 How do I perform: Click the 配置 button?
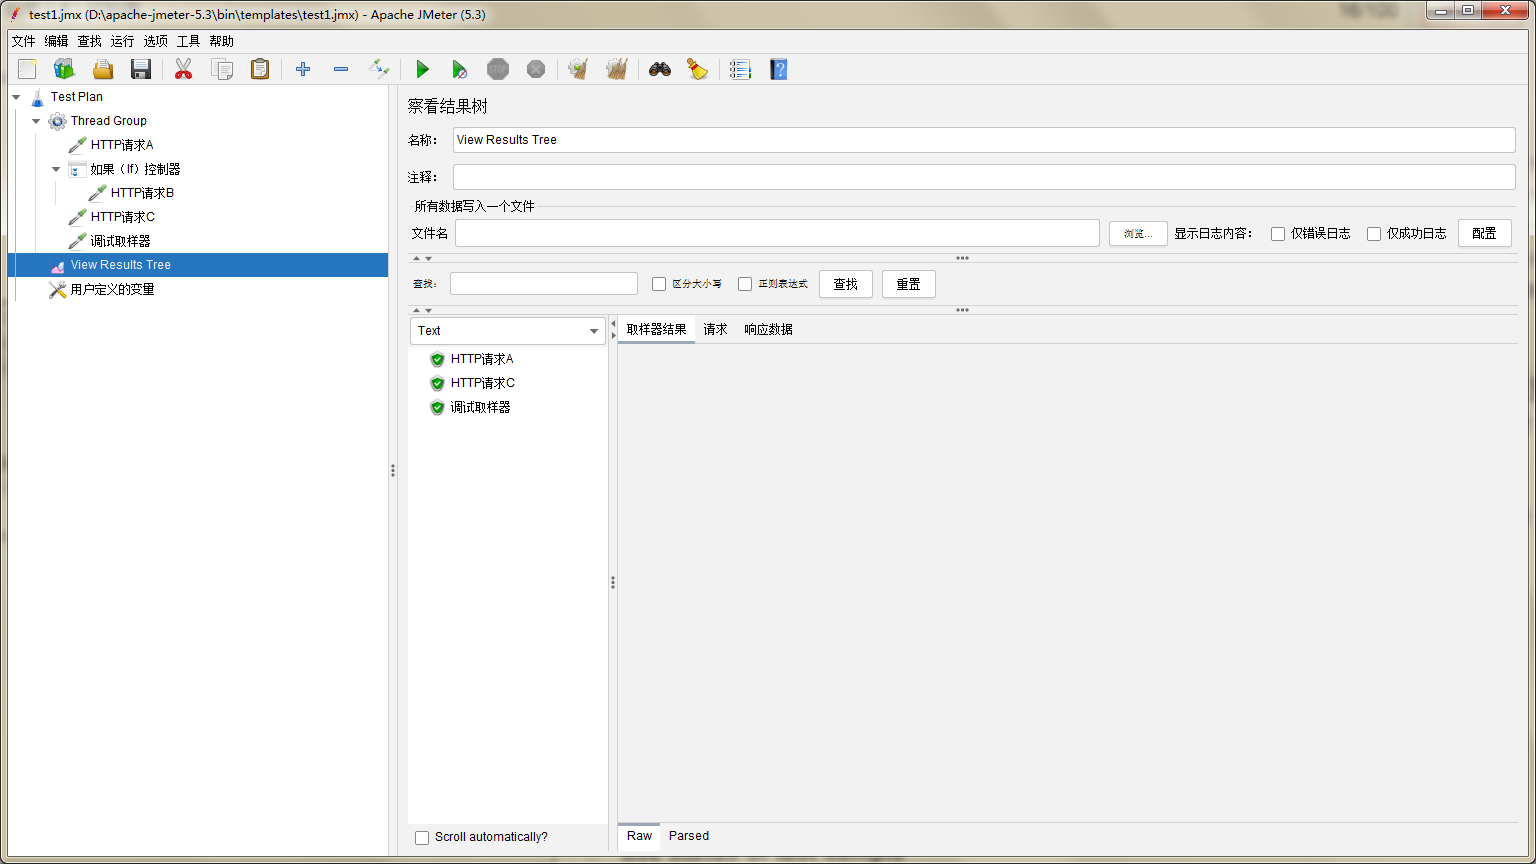click(x=1485, y=232)
